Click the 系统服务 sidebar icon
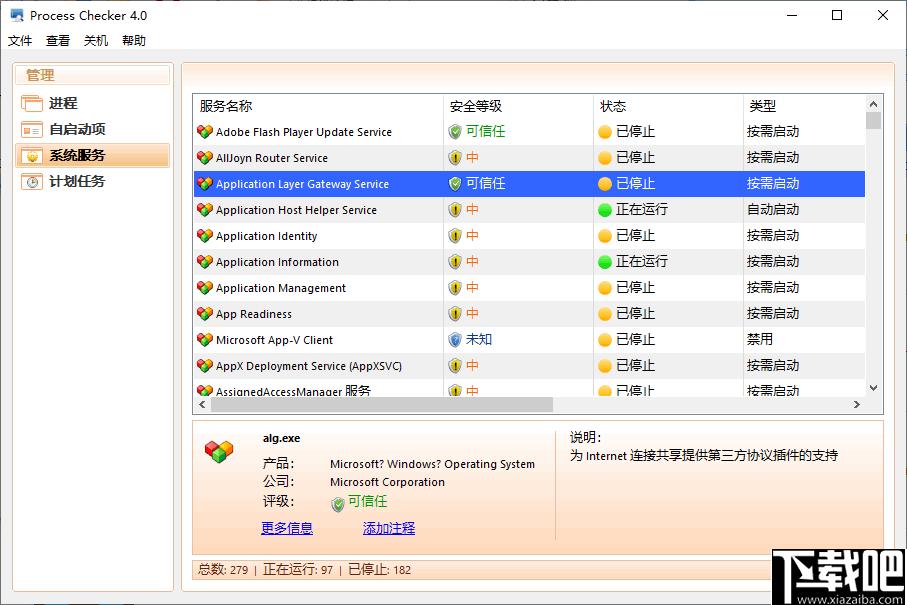Image resolution: width=907 pixels, height=605 pixels. tap(32, 156)
